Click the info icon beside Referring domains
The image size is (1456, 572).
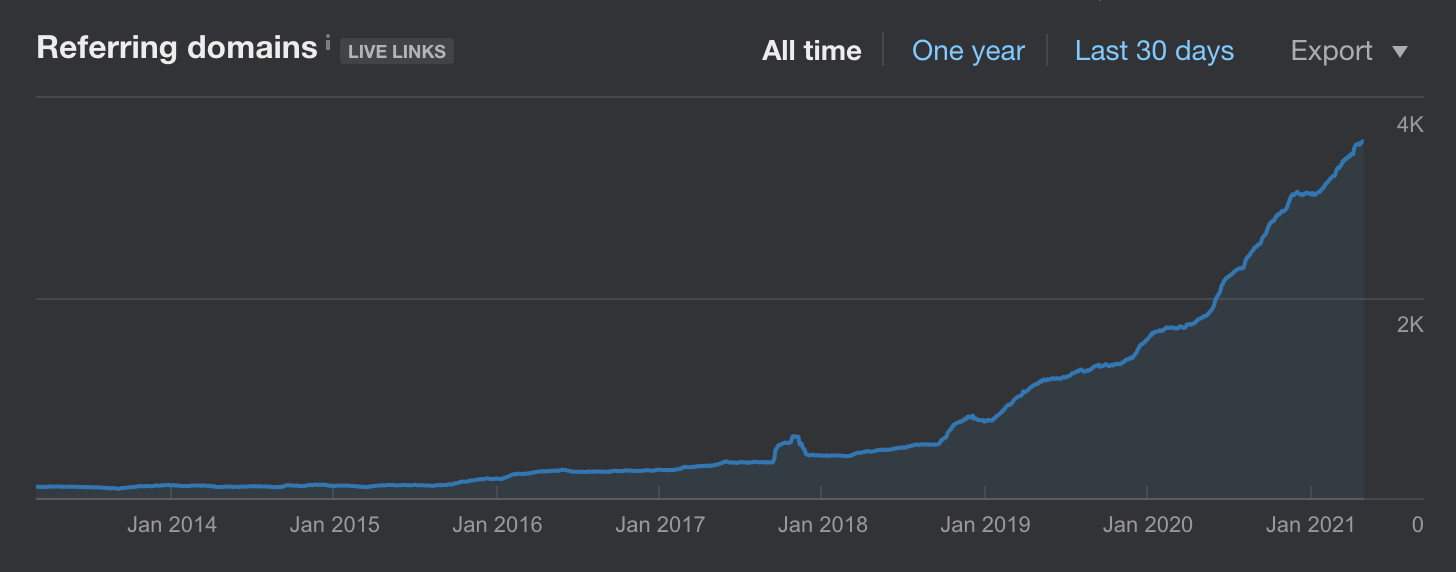pos(328,43)
